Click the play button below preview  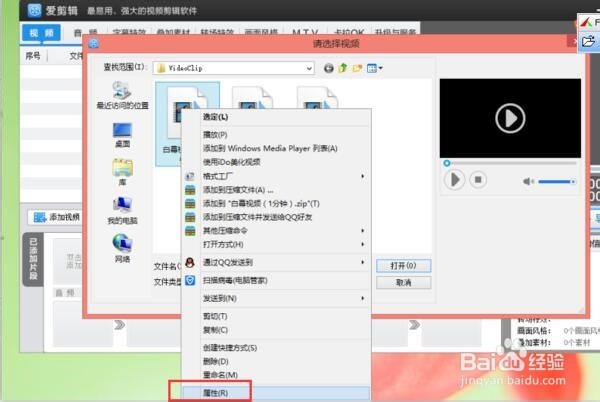[x=455, y=180]
